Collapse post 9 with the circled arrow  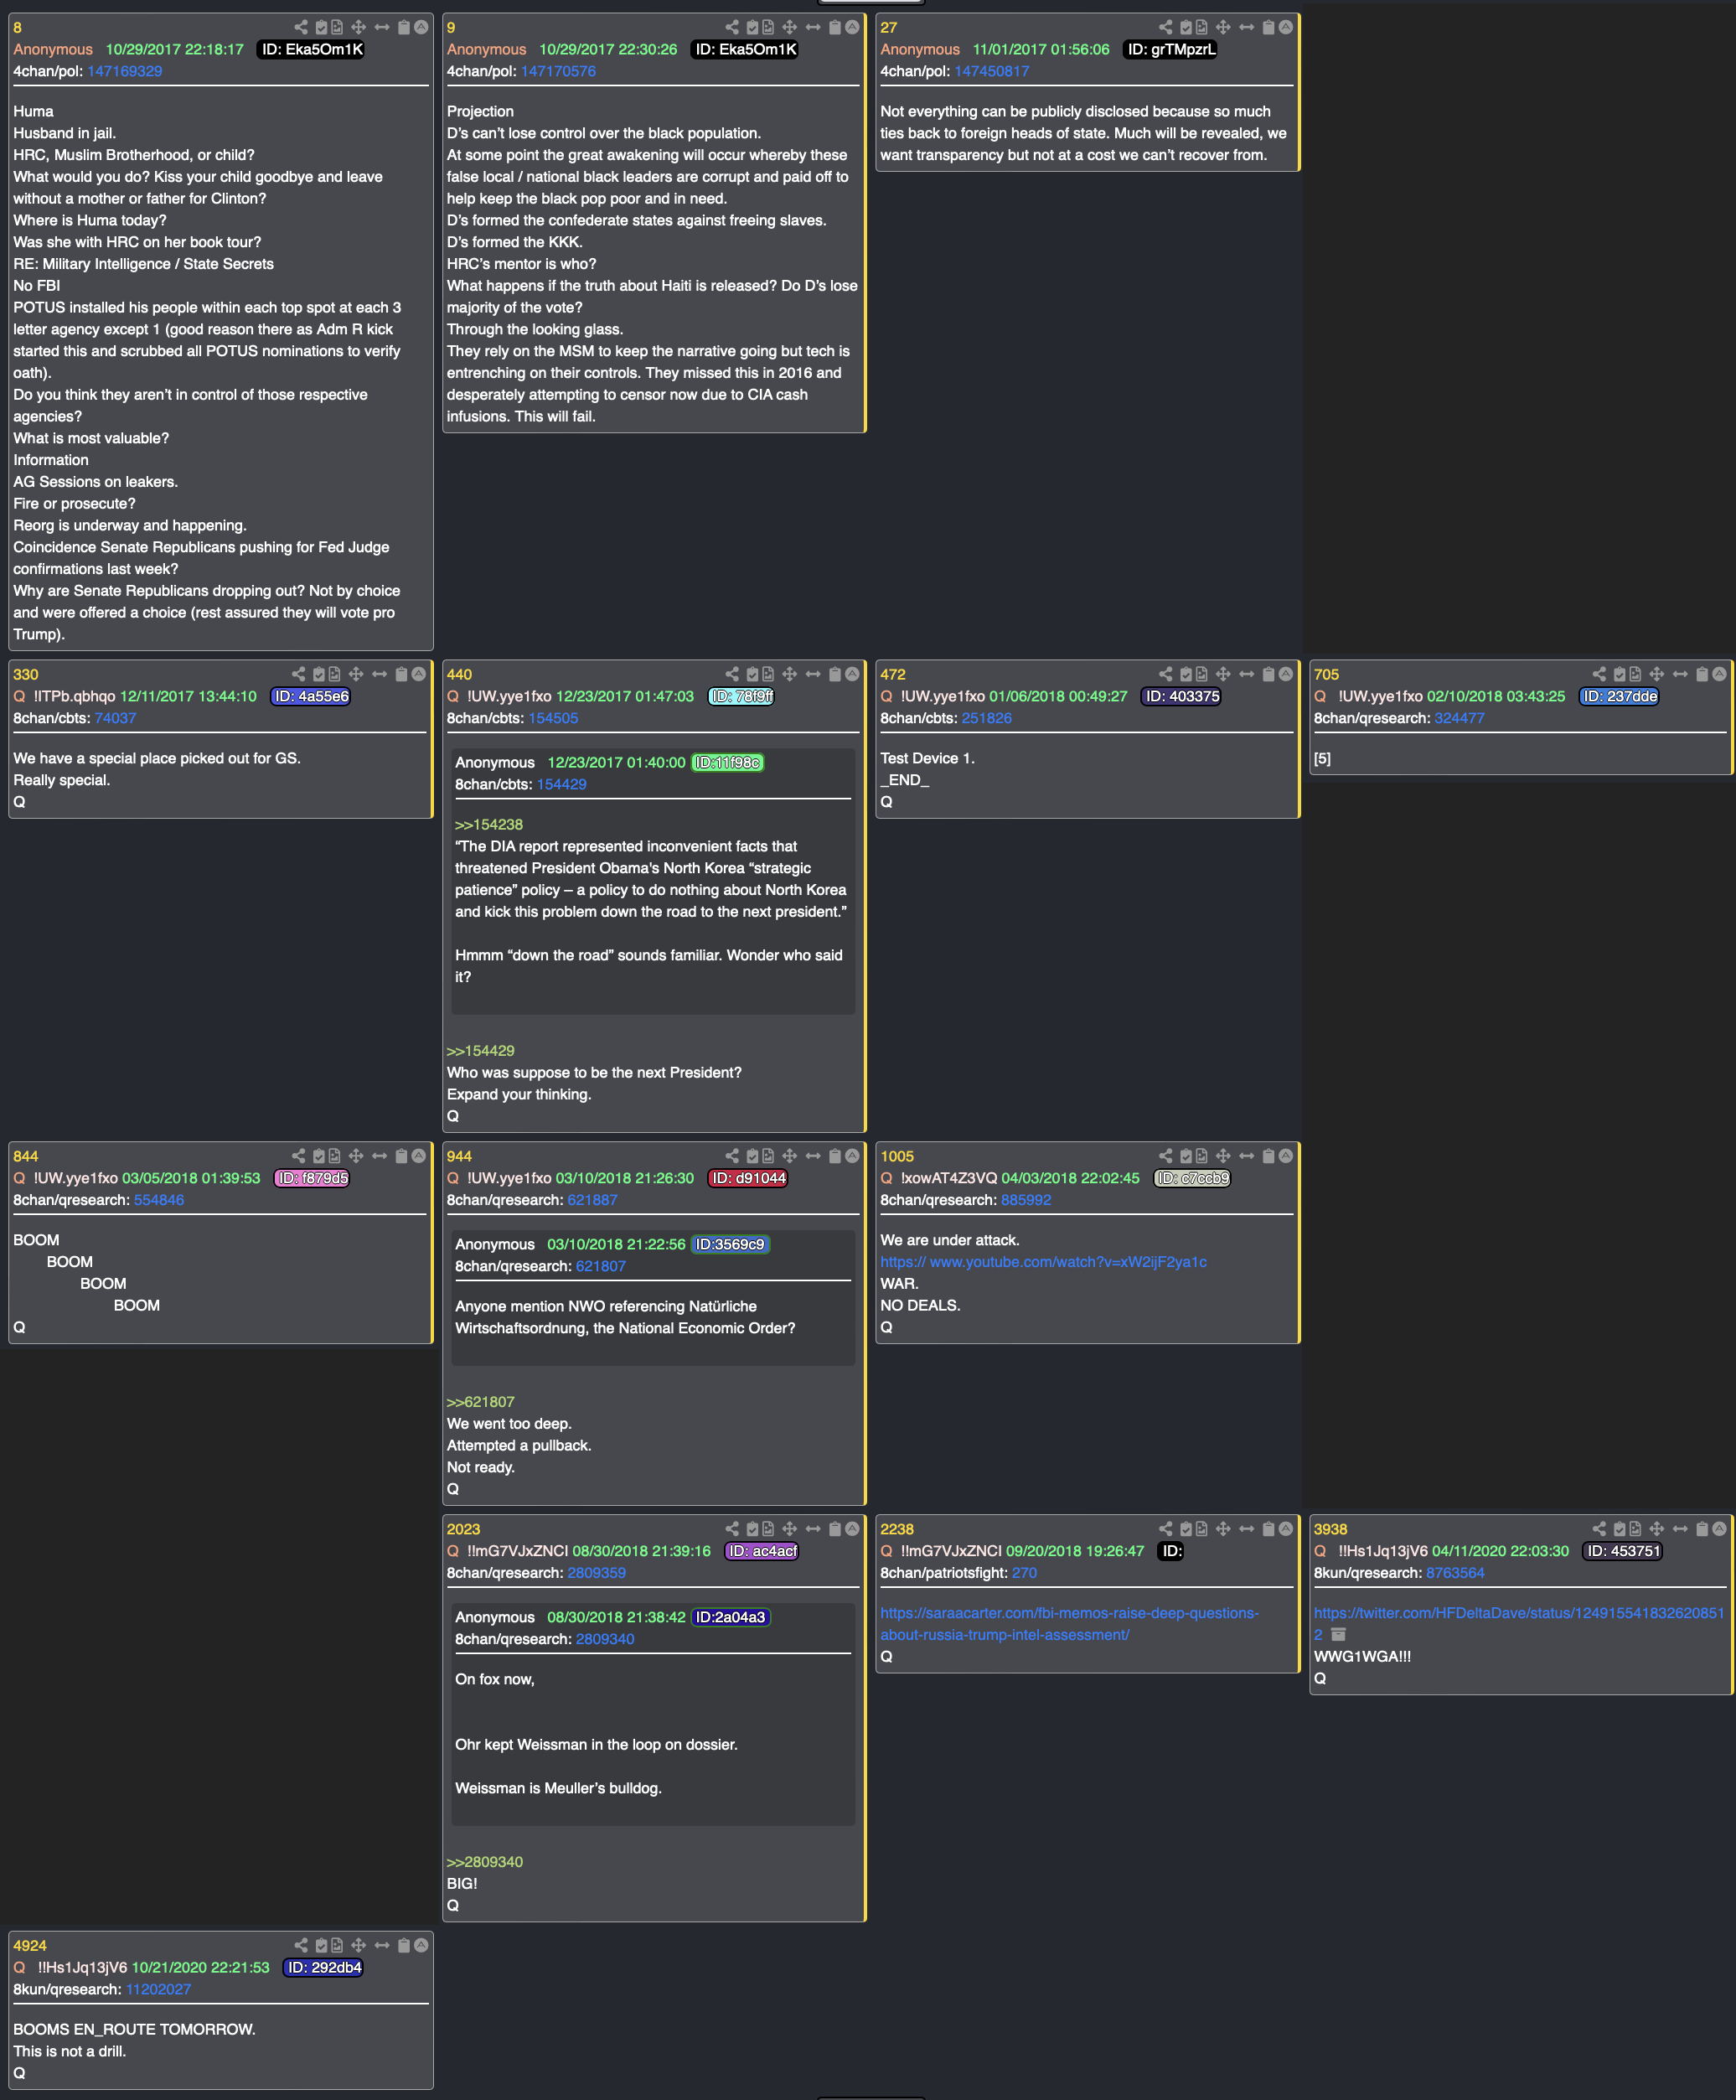[852, 27]
